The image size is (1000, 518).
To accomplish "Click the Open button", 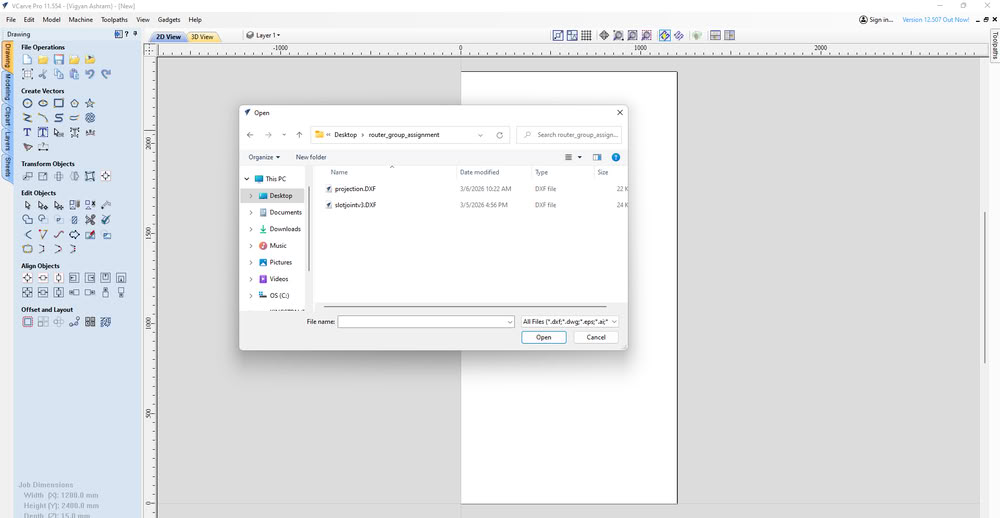I will coord(543,337).
